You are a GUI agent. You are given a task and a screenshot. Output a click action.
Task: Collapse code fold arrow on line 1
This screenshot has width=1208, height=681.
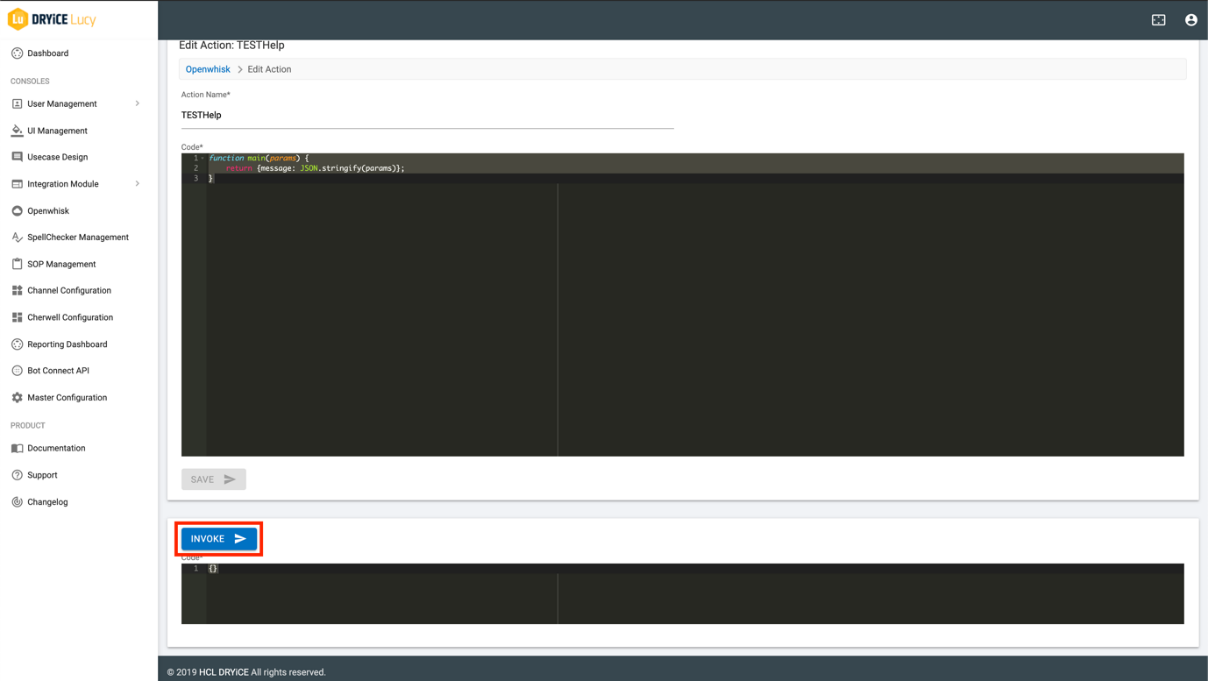203,158
